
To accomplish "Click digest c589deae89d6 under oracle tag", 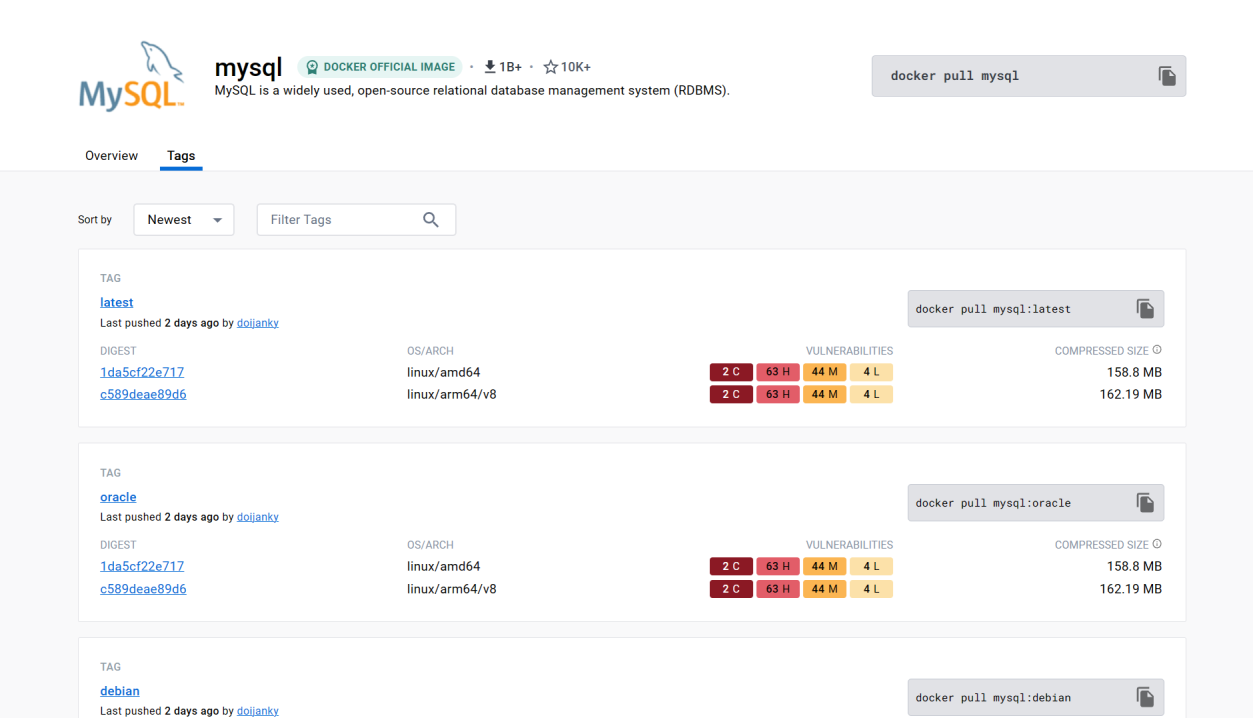I will pyautogui.click(x=143, y=589).
